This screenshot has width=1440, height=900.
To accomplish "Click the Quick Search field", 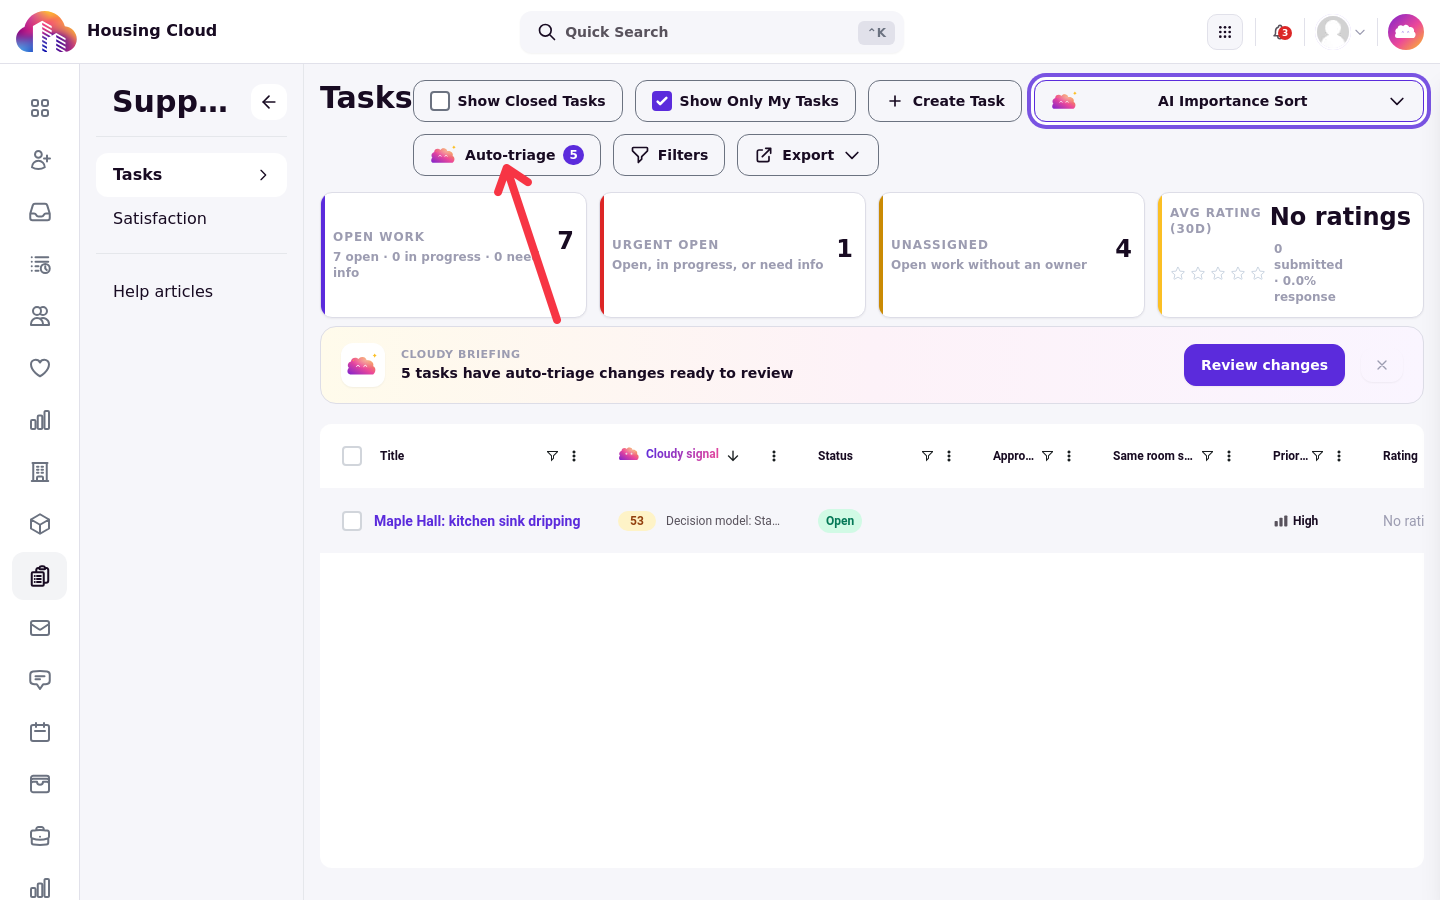I will coord(712,32).
